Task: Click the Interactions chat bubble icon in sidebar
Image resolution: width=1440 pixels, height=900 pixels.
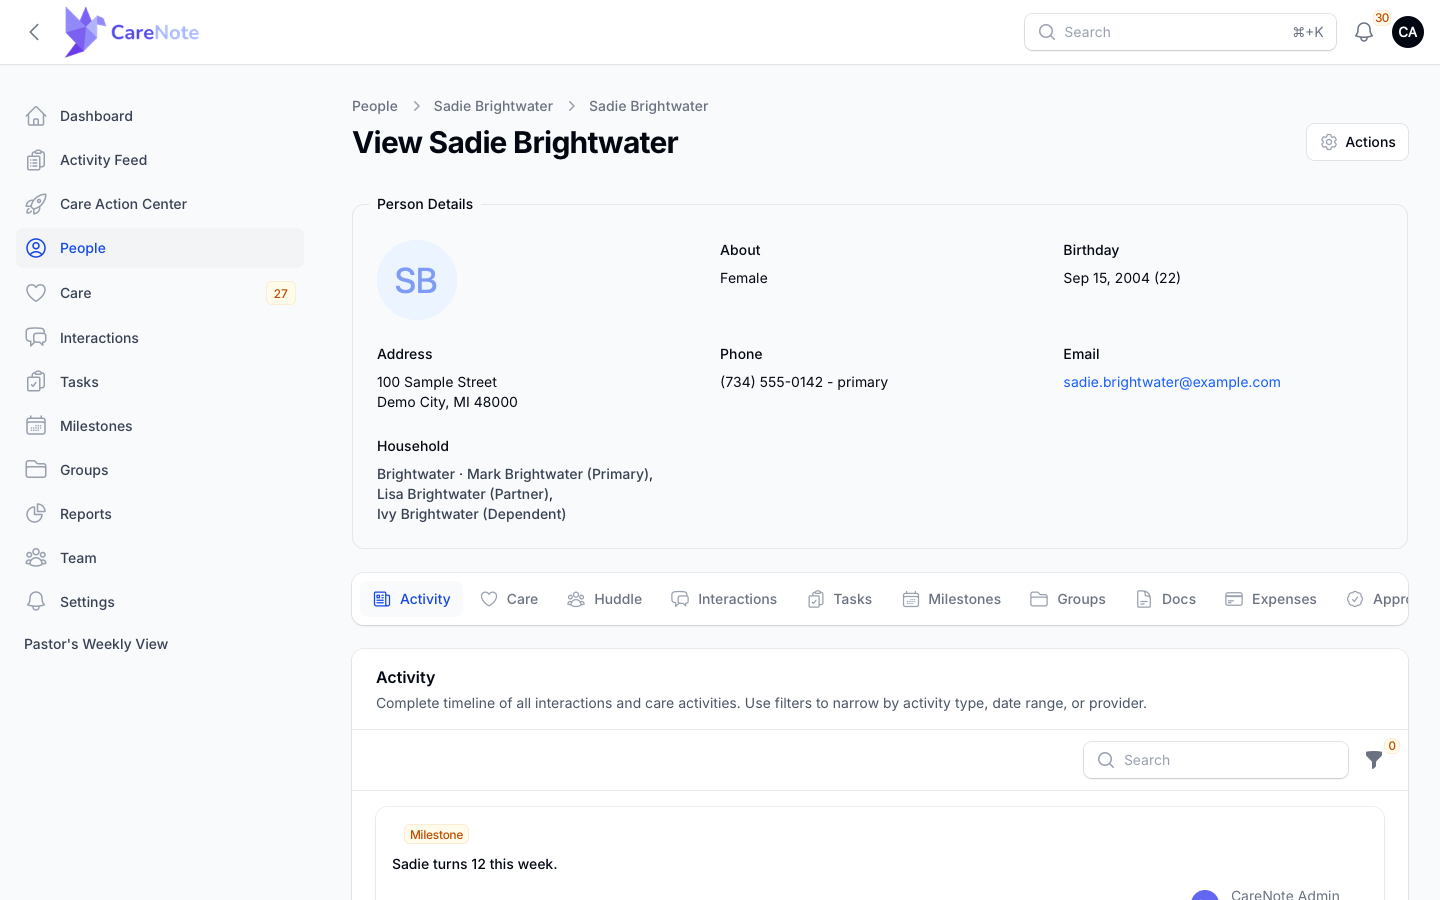Action: tap(36, 338)
